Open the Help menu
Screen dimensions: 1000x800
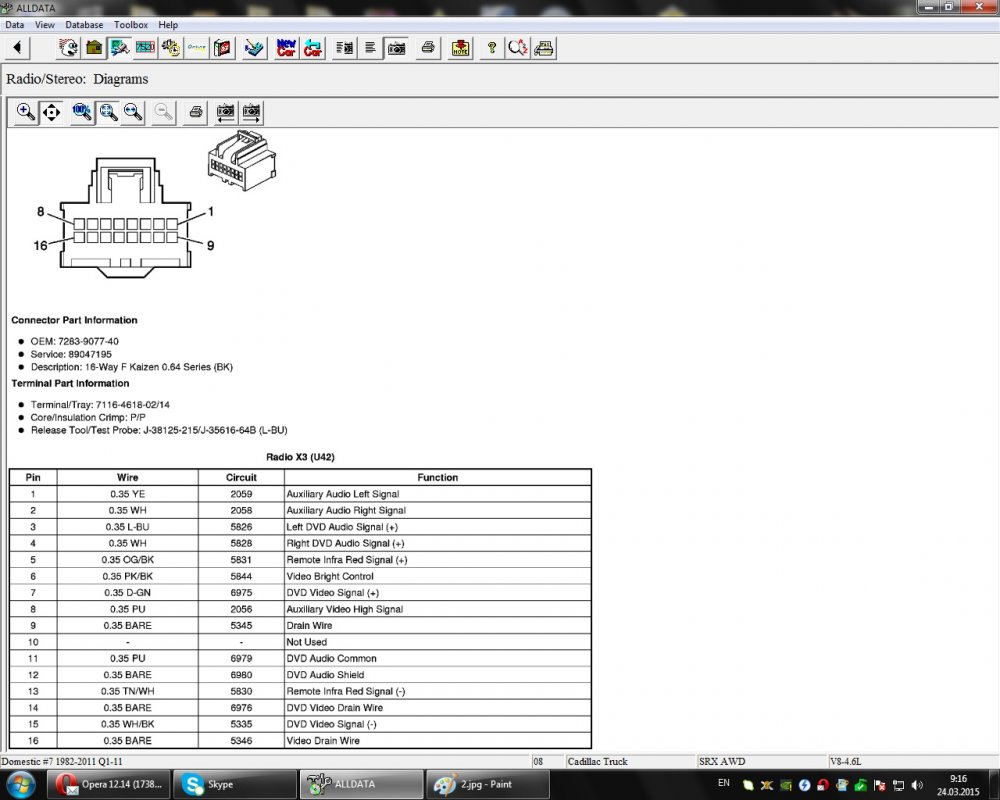[x=168, y=24]
